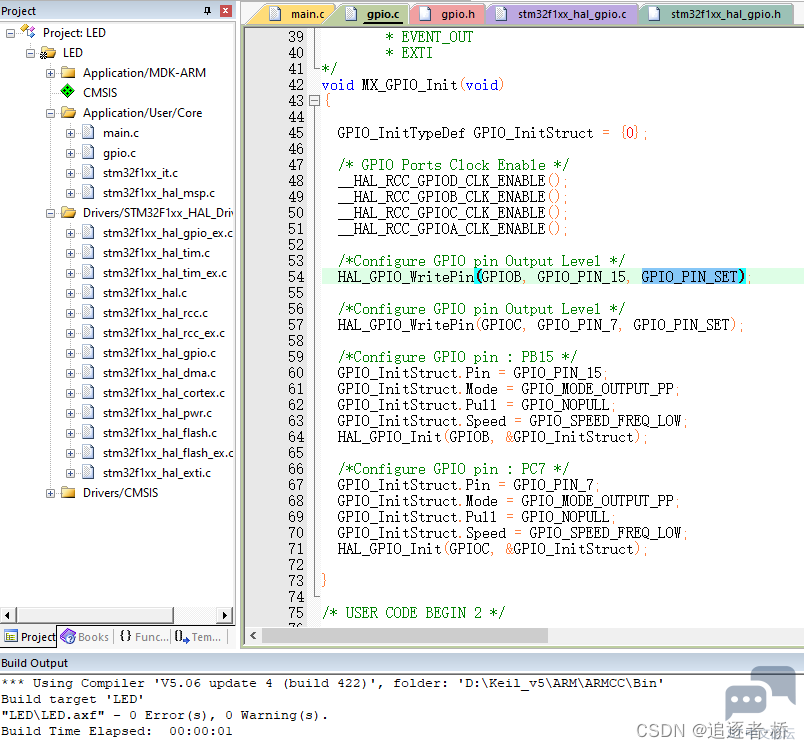
Task: Click file icon beside stm32f1xx_hal_cortex.c
Action: (x=88, y=392)
